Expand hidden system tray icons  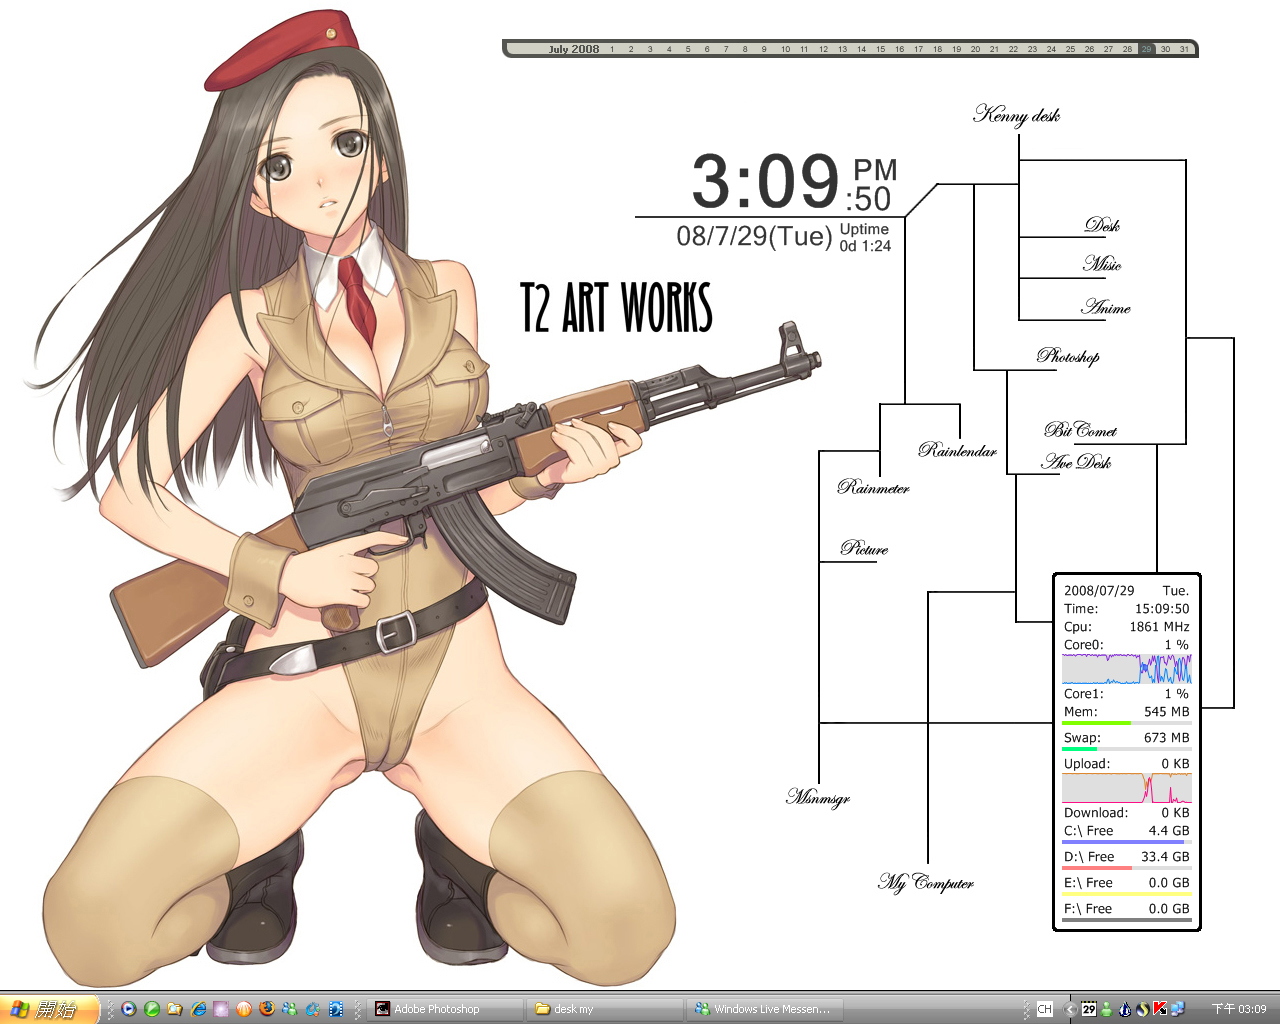pos(1070,1009)
